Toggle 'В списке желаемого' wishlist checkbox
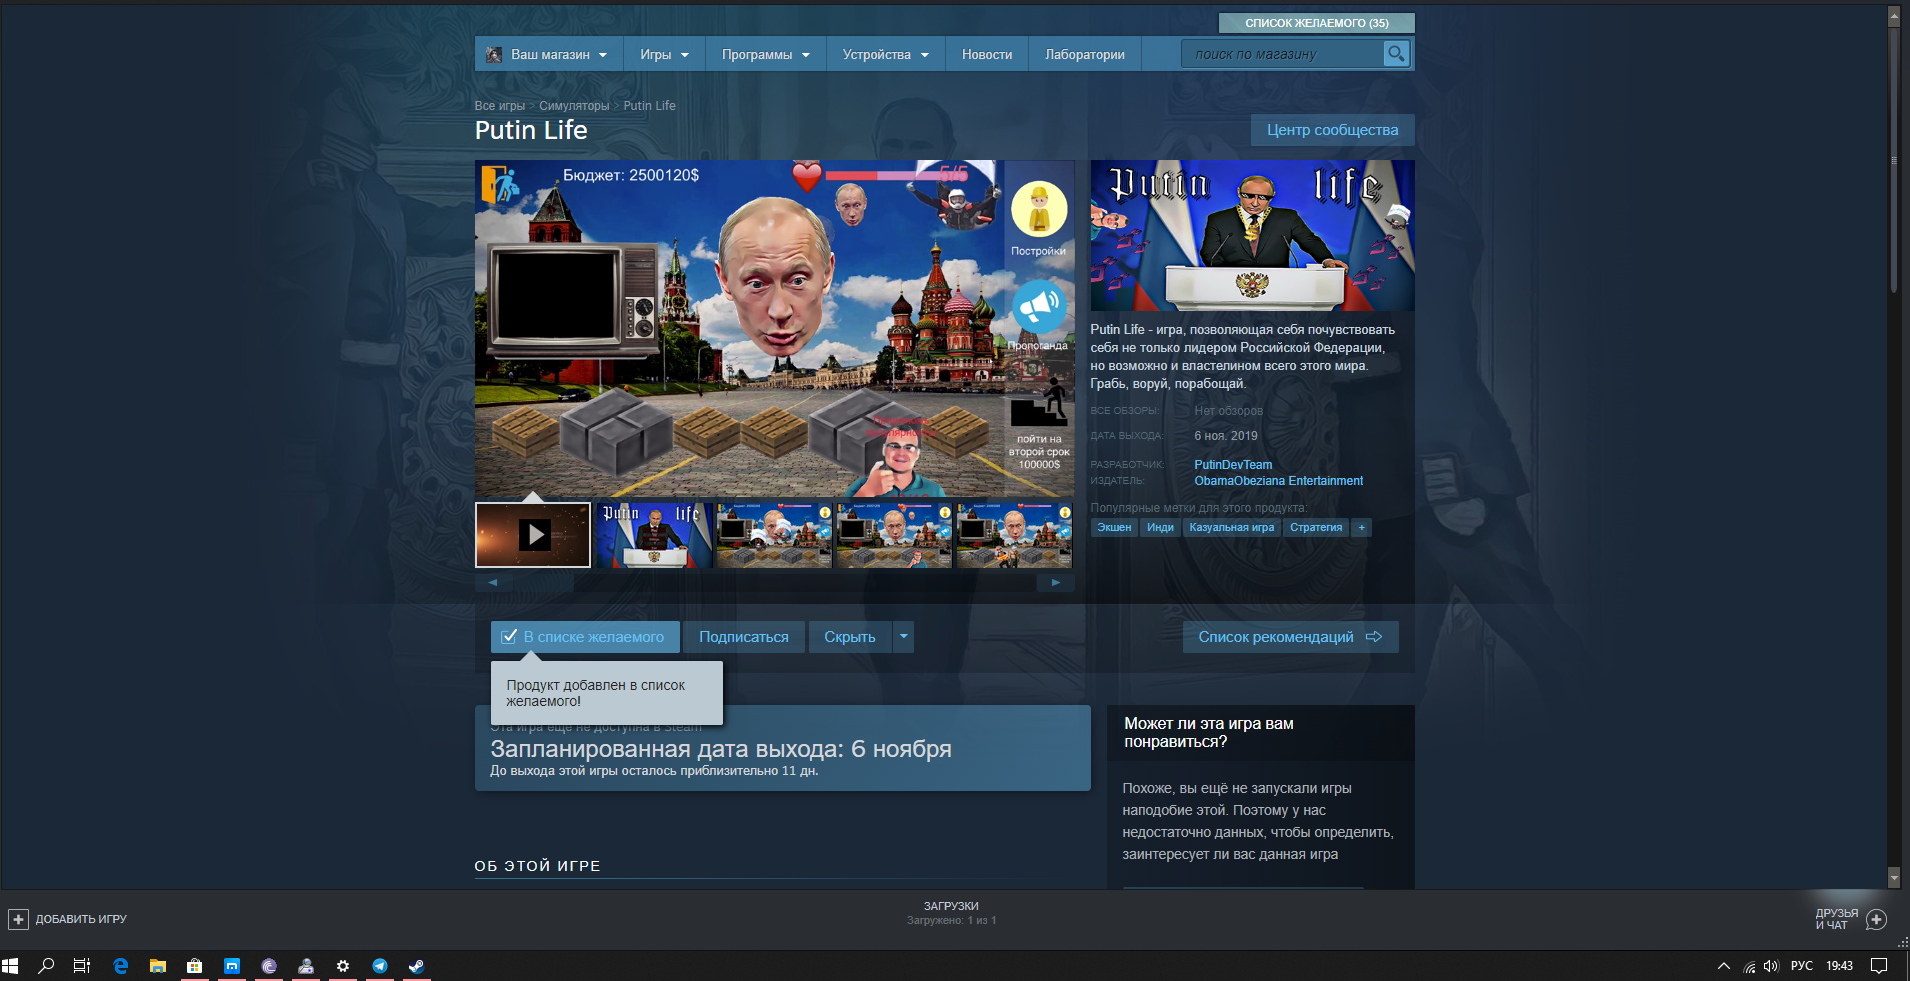The width and height of the screenshot is (1910, 981). [509, 637]
